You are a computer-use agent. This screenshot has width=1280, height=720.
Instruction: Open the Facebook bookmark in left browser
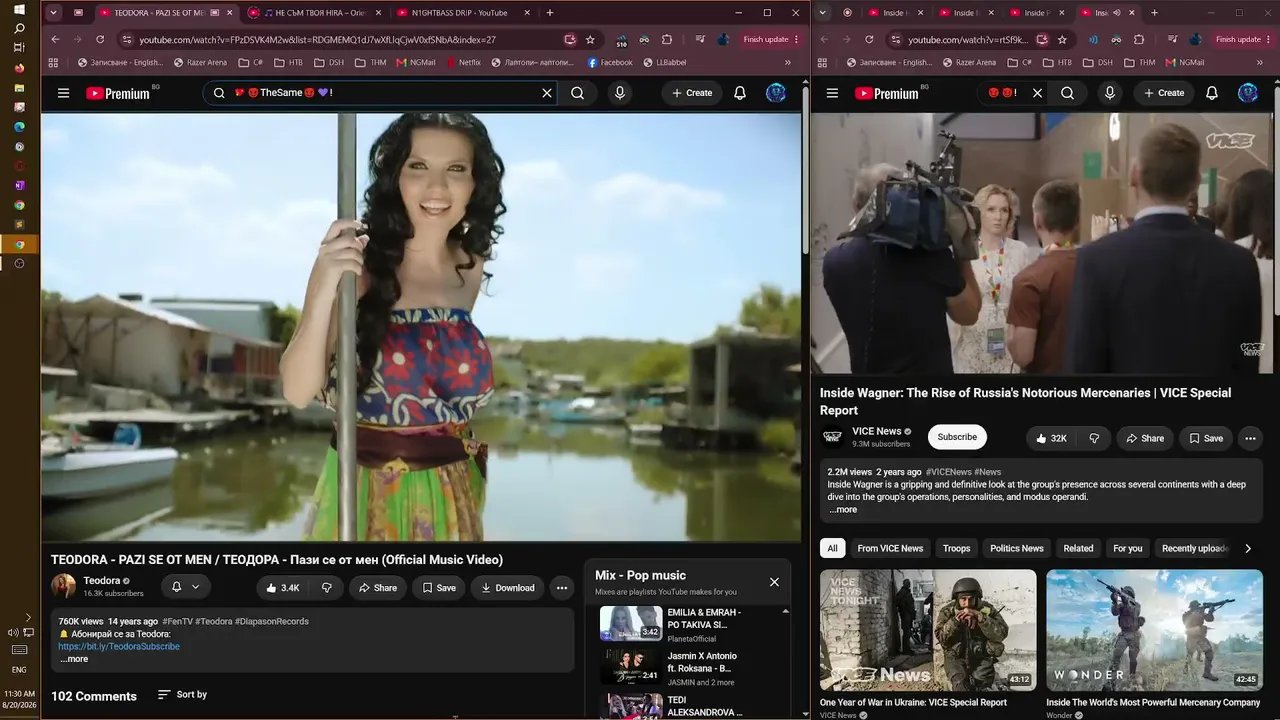coord(610,62)
